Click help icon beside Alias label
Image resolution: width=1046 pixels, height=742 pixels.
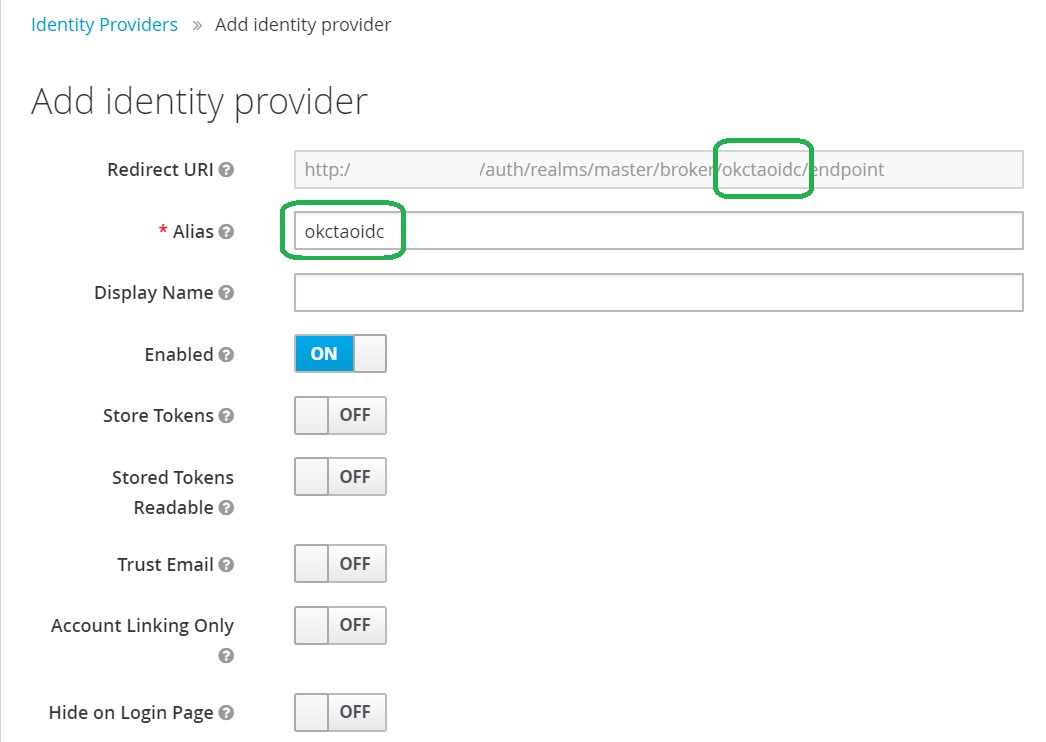tap(226, 232)
